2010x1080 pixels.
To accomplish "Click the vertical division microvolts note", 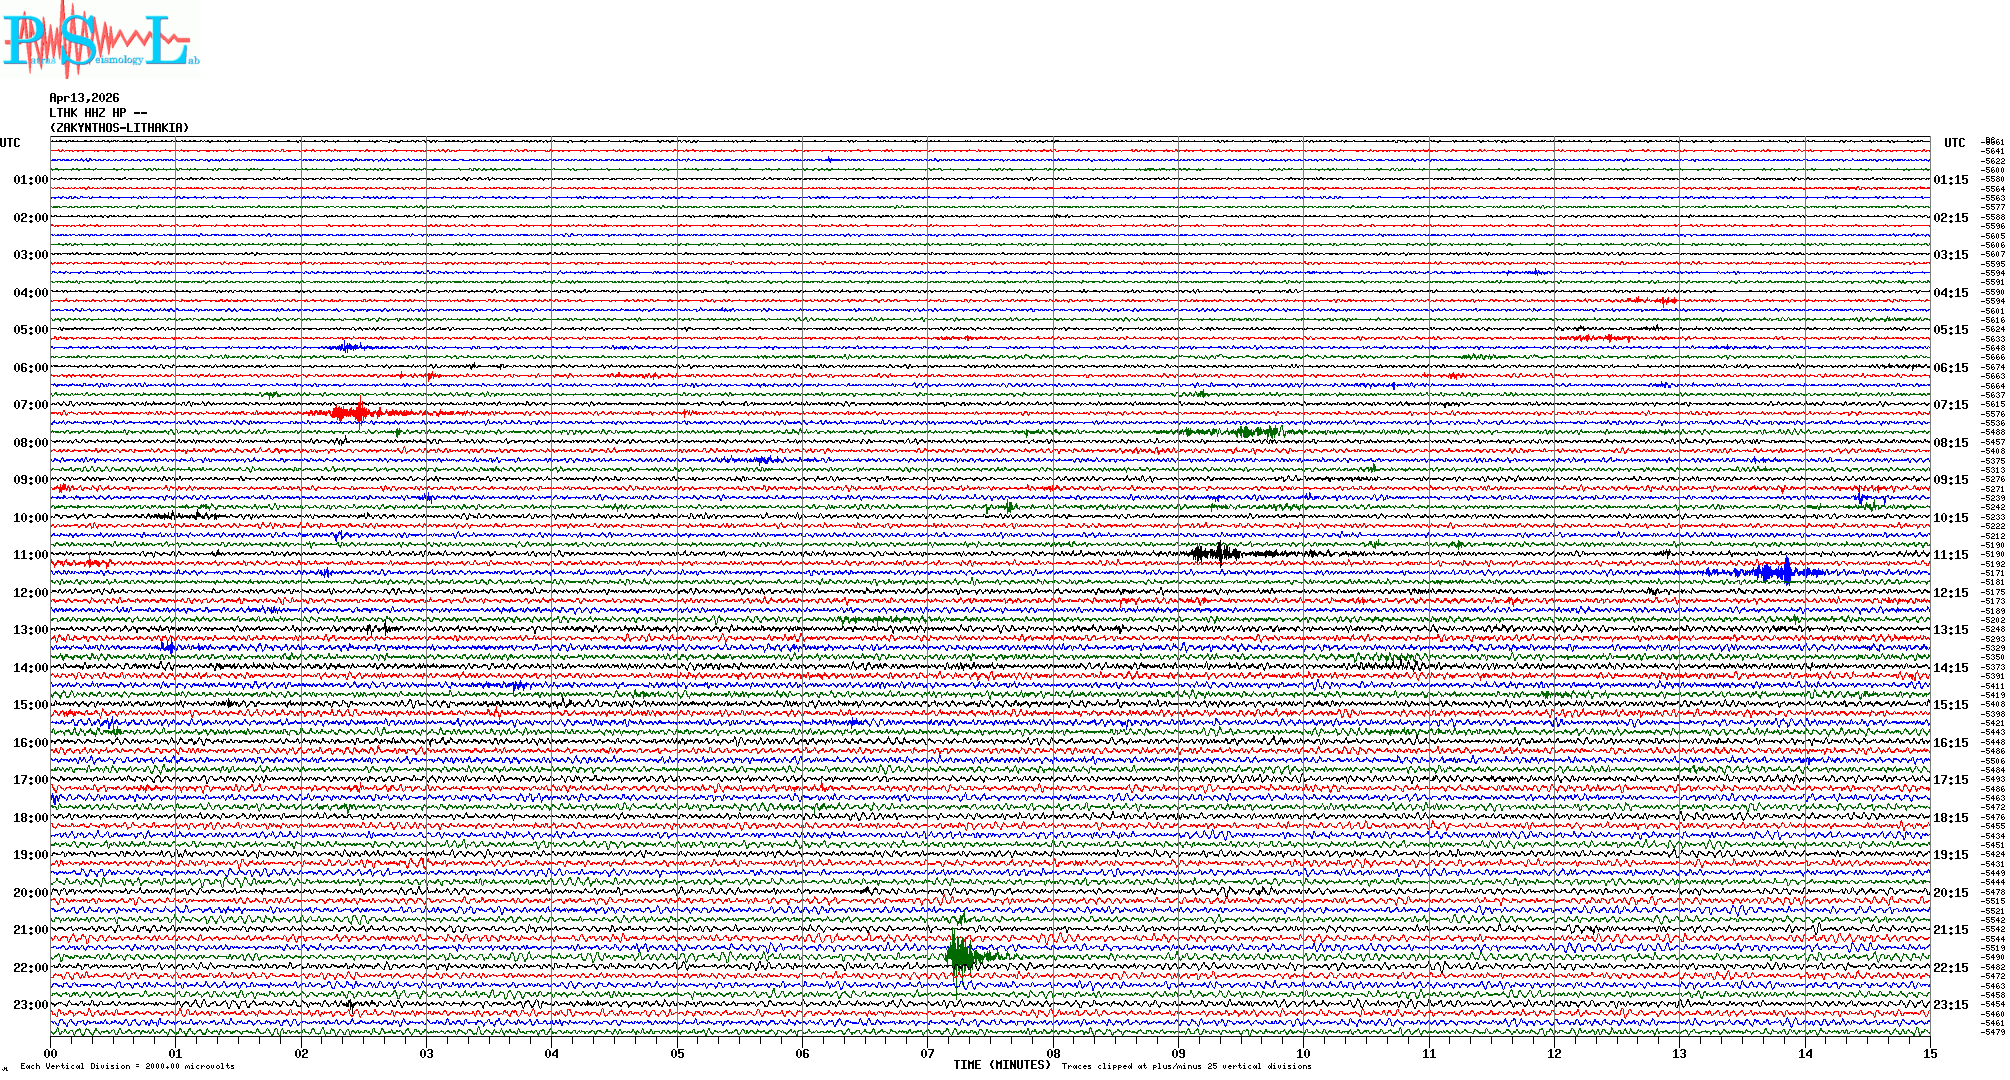I will coord(127,1066).
